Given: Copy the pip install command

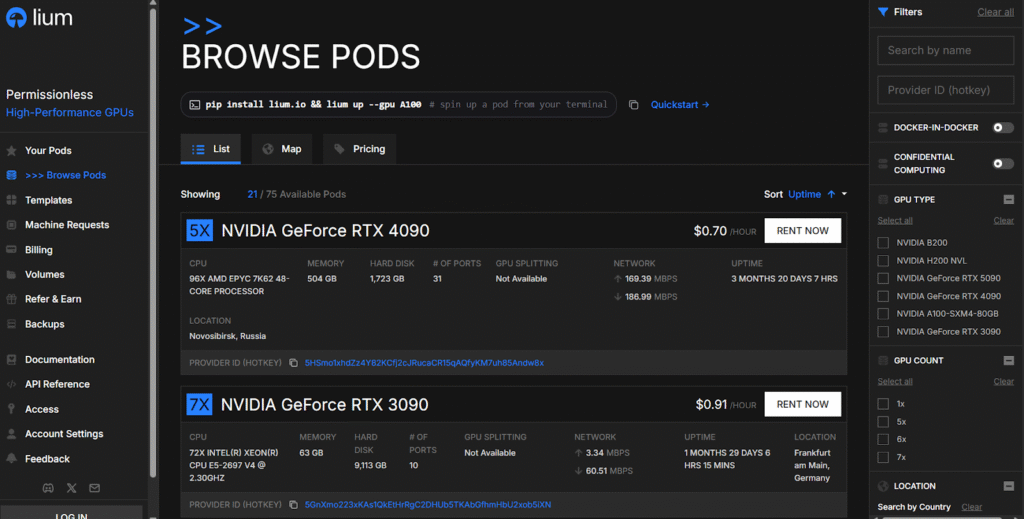Looking at the screenshot, I should click(634, 105).
